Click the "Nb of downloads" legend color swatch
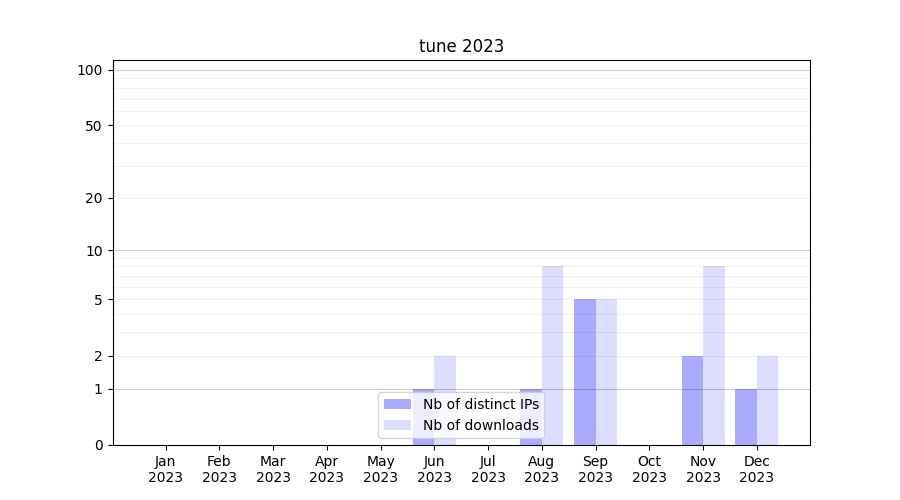900x500 pixels. click(397, 425)
